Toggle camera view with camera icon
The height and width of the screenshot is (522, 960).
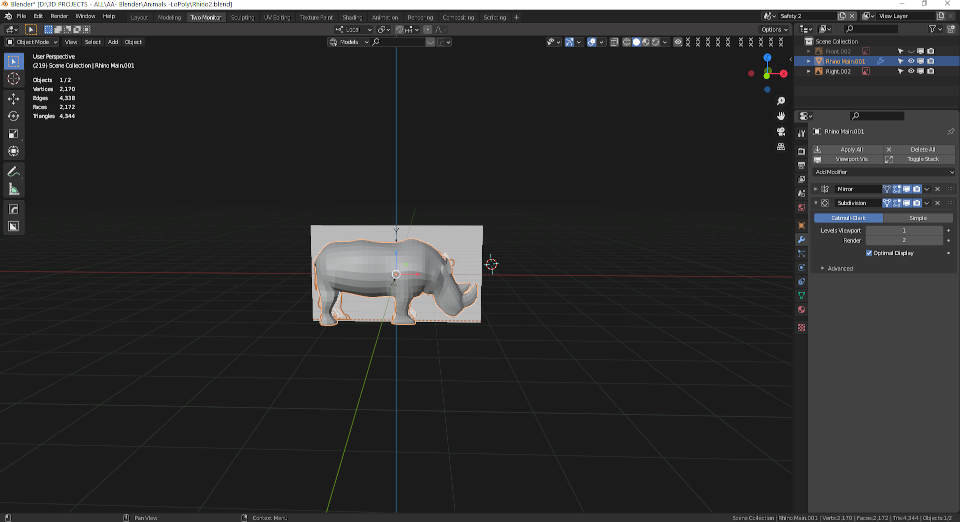pyautogui.click(x=781, y=132)
